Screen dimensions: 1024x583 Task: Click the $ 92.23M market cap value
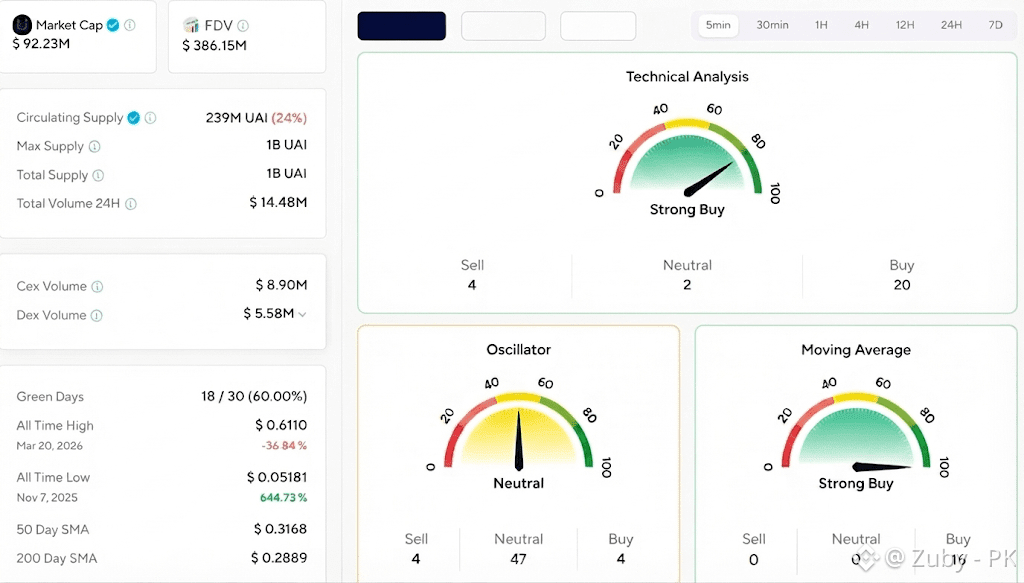41,44
